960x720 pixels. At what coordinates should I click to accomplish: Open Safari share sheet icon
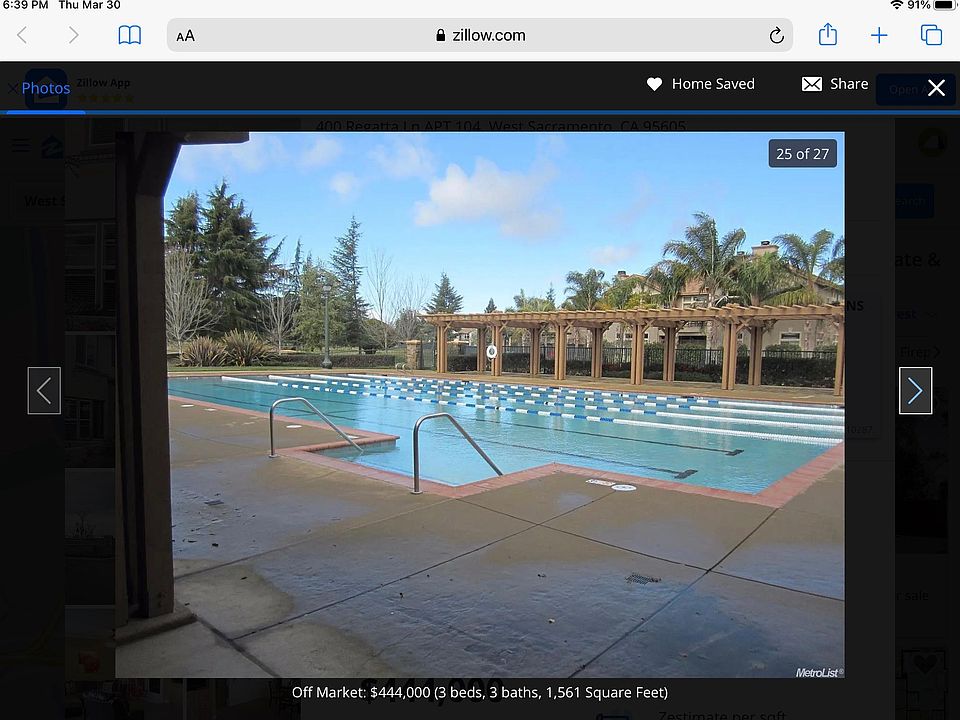click(x=828, y=34)
